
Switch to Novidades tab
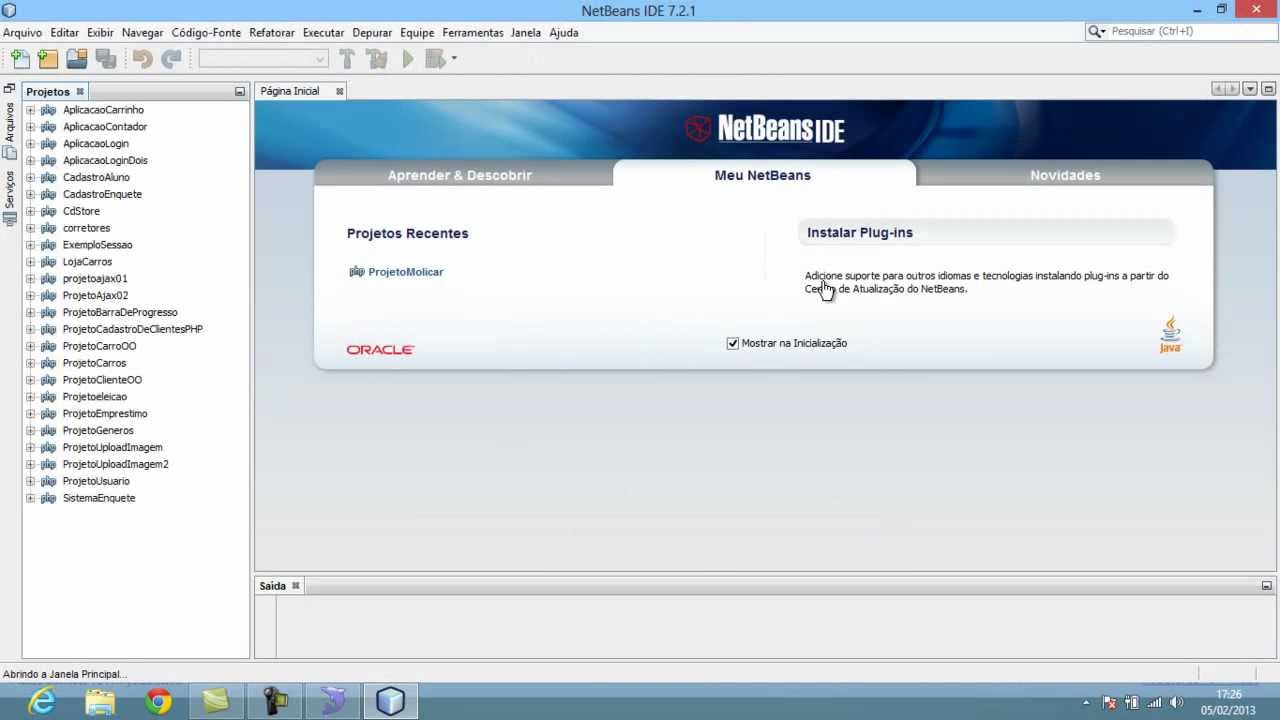[x=1065, y=175]
